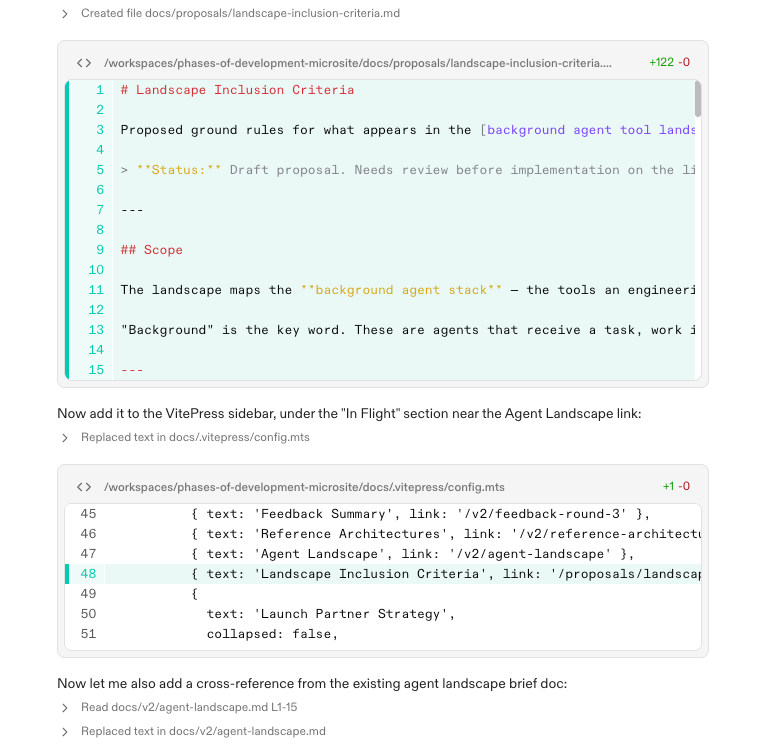The image size is (760, 754).
Task: Click the '## Scope' heading line
Action: (151, 250)
